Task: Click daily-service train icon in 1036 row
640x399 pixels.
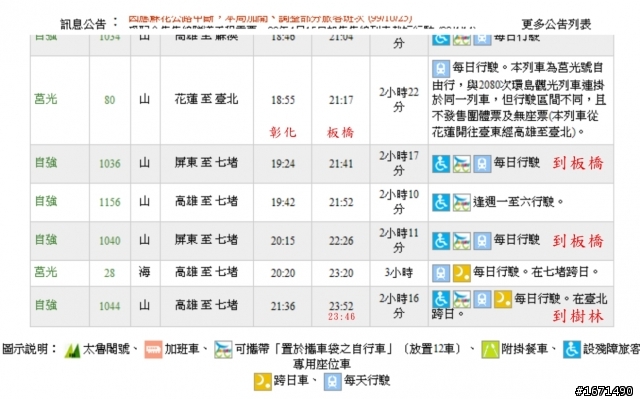Action: (x=482, y=164)
